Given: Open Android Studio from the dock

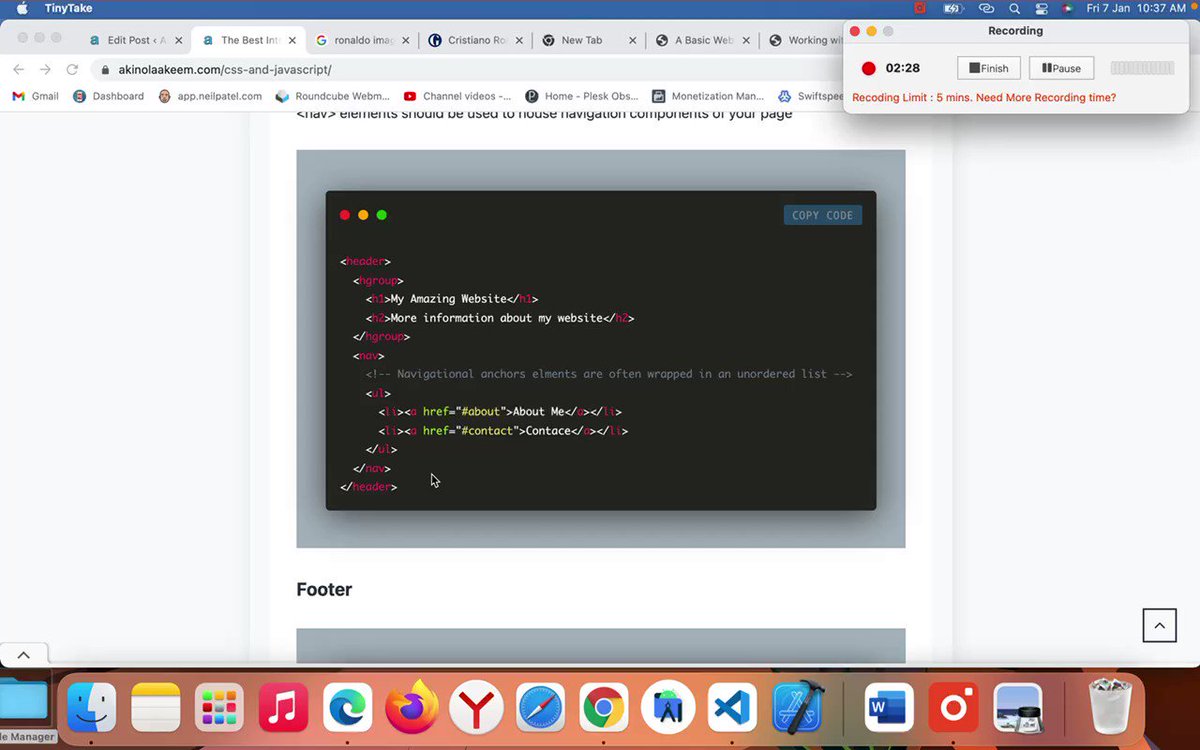Looking at the screenshot, I should pyautogui.click(x=668, y=708).
